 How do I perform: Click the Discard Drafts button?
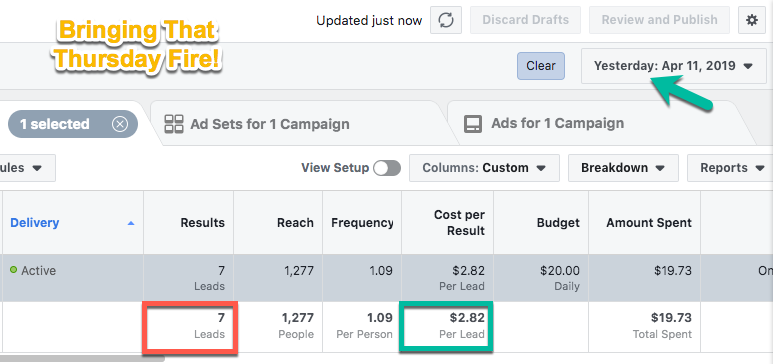click(526, 20)
